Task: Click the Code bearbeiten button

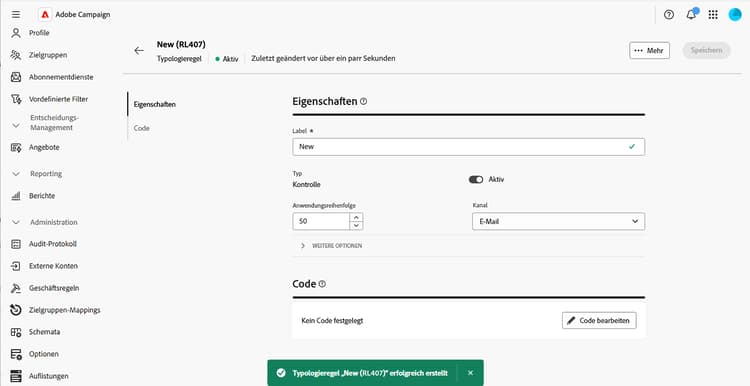Action: [599, 320]
